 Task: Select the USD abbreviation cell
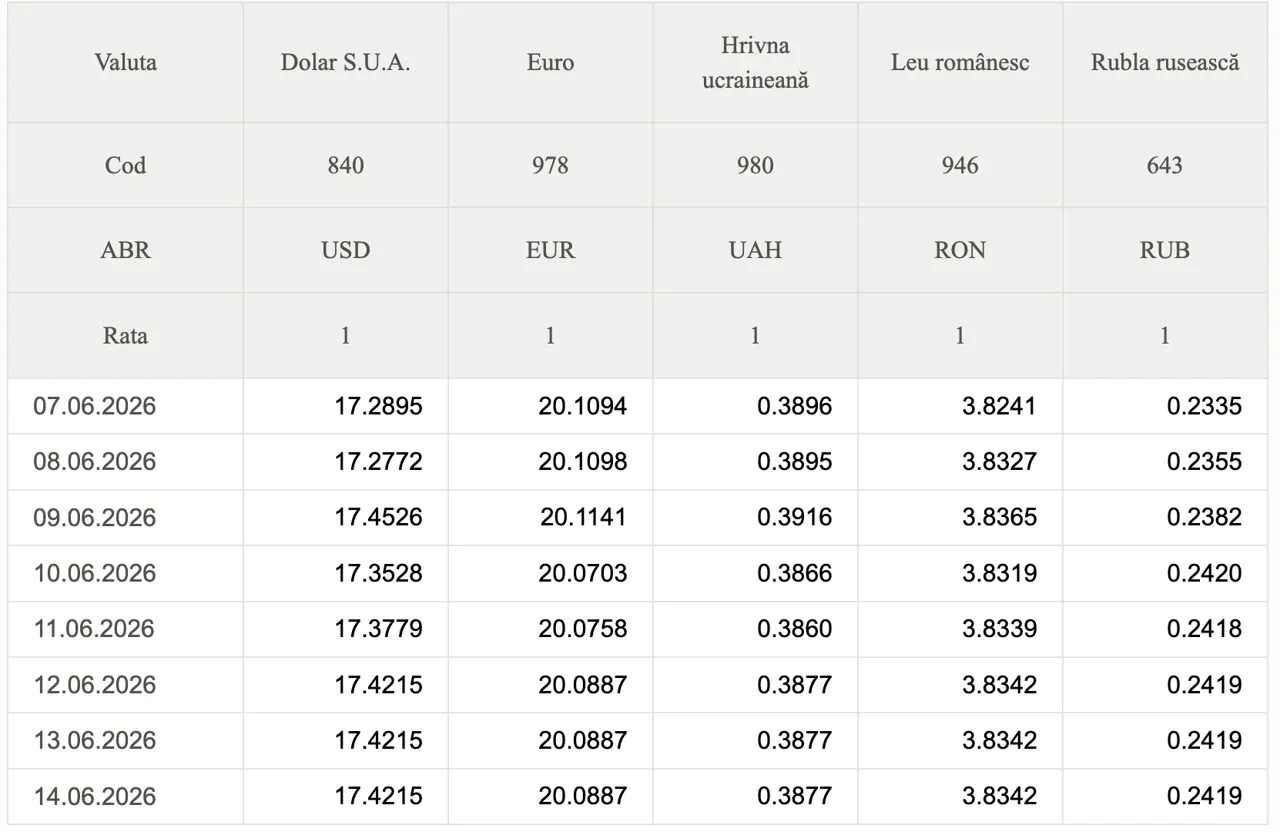[345, 250]
